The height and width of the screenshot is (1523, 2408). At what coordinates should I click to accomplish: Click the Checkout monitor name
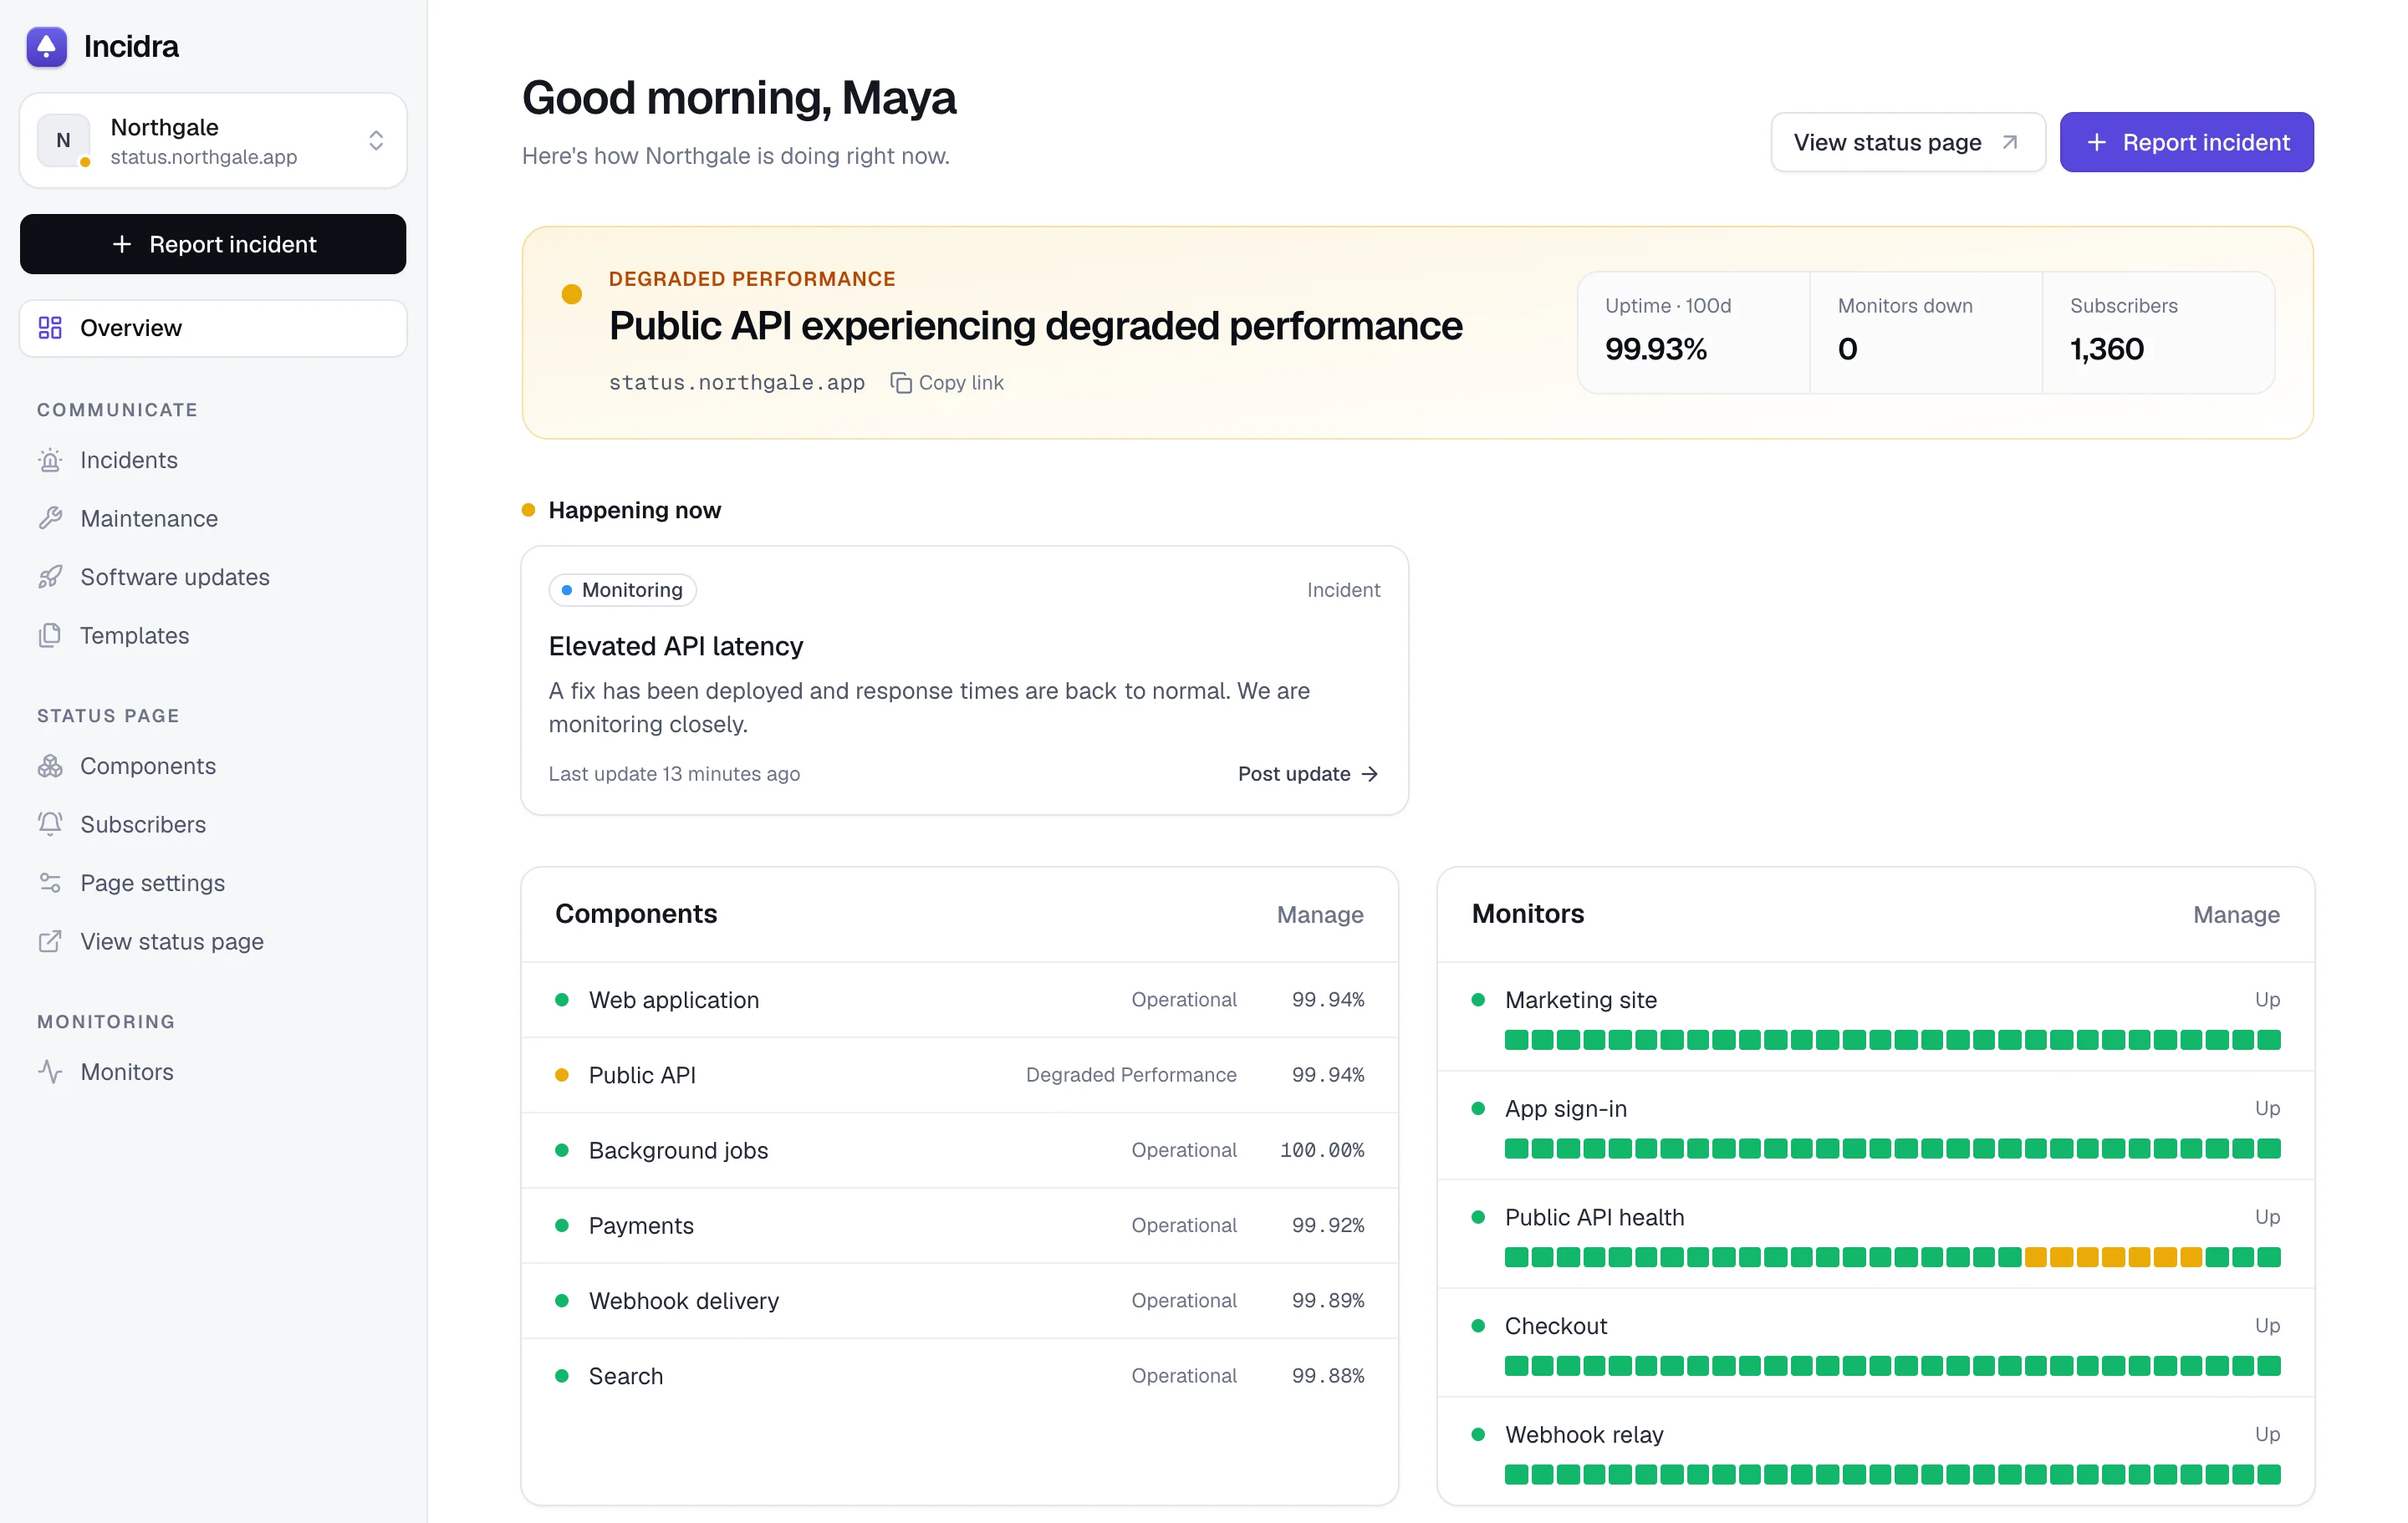[1556, 1326]
